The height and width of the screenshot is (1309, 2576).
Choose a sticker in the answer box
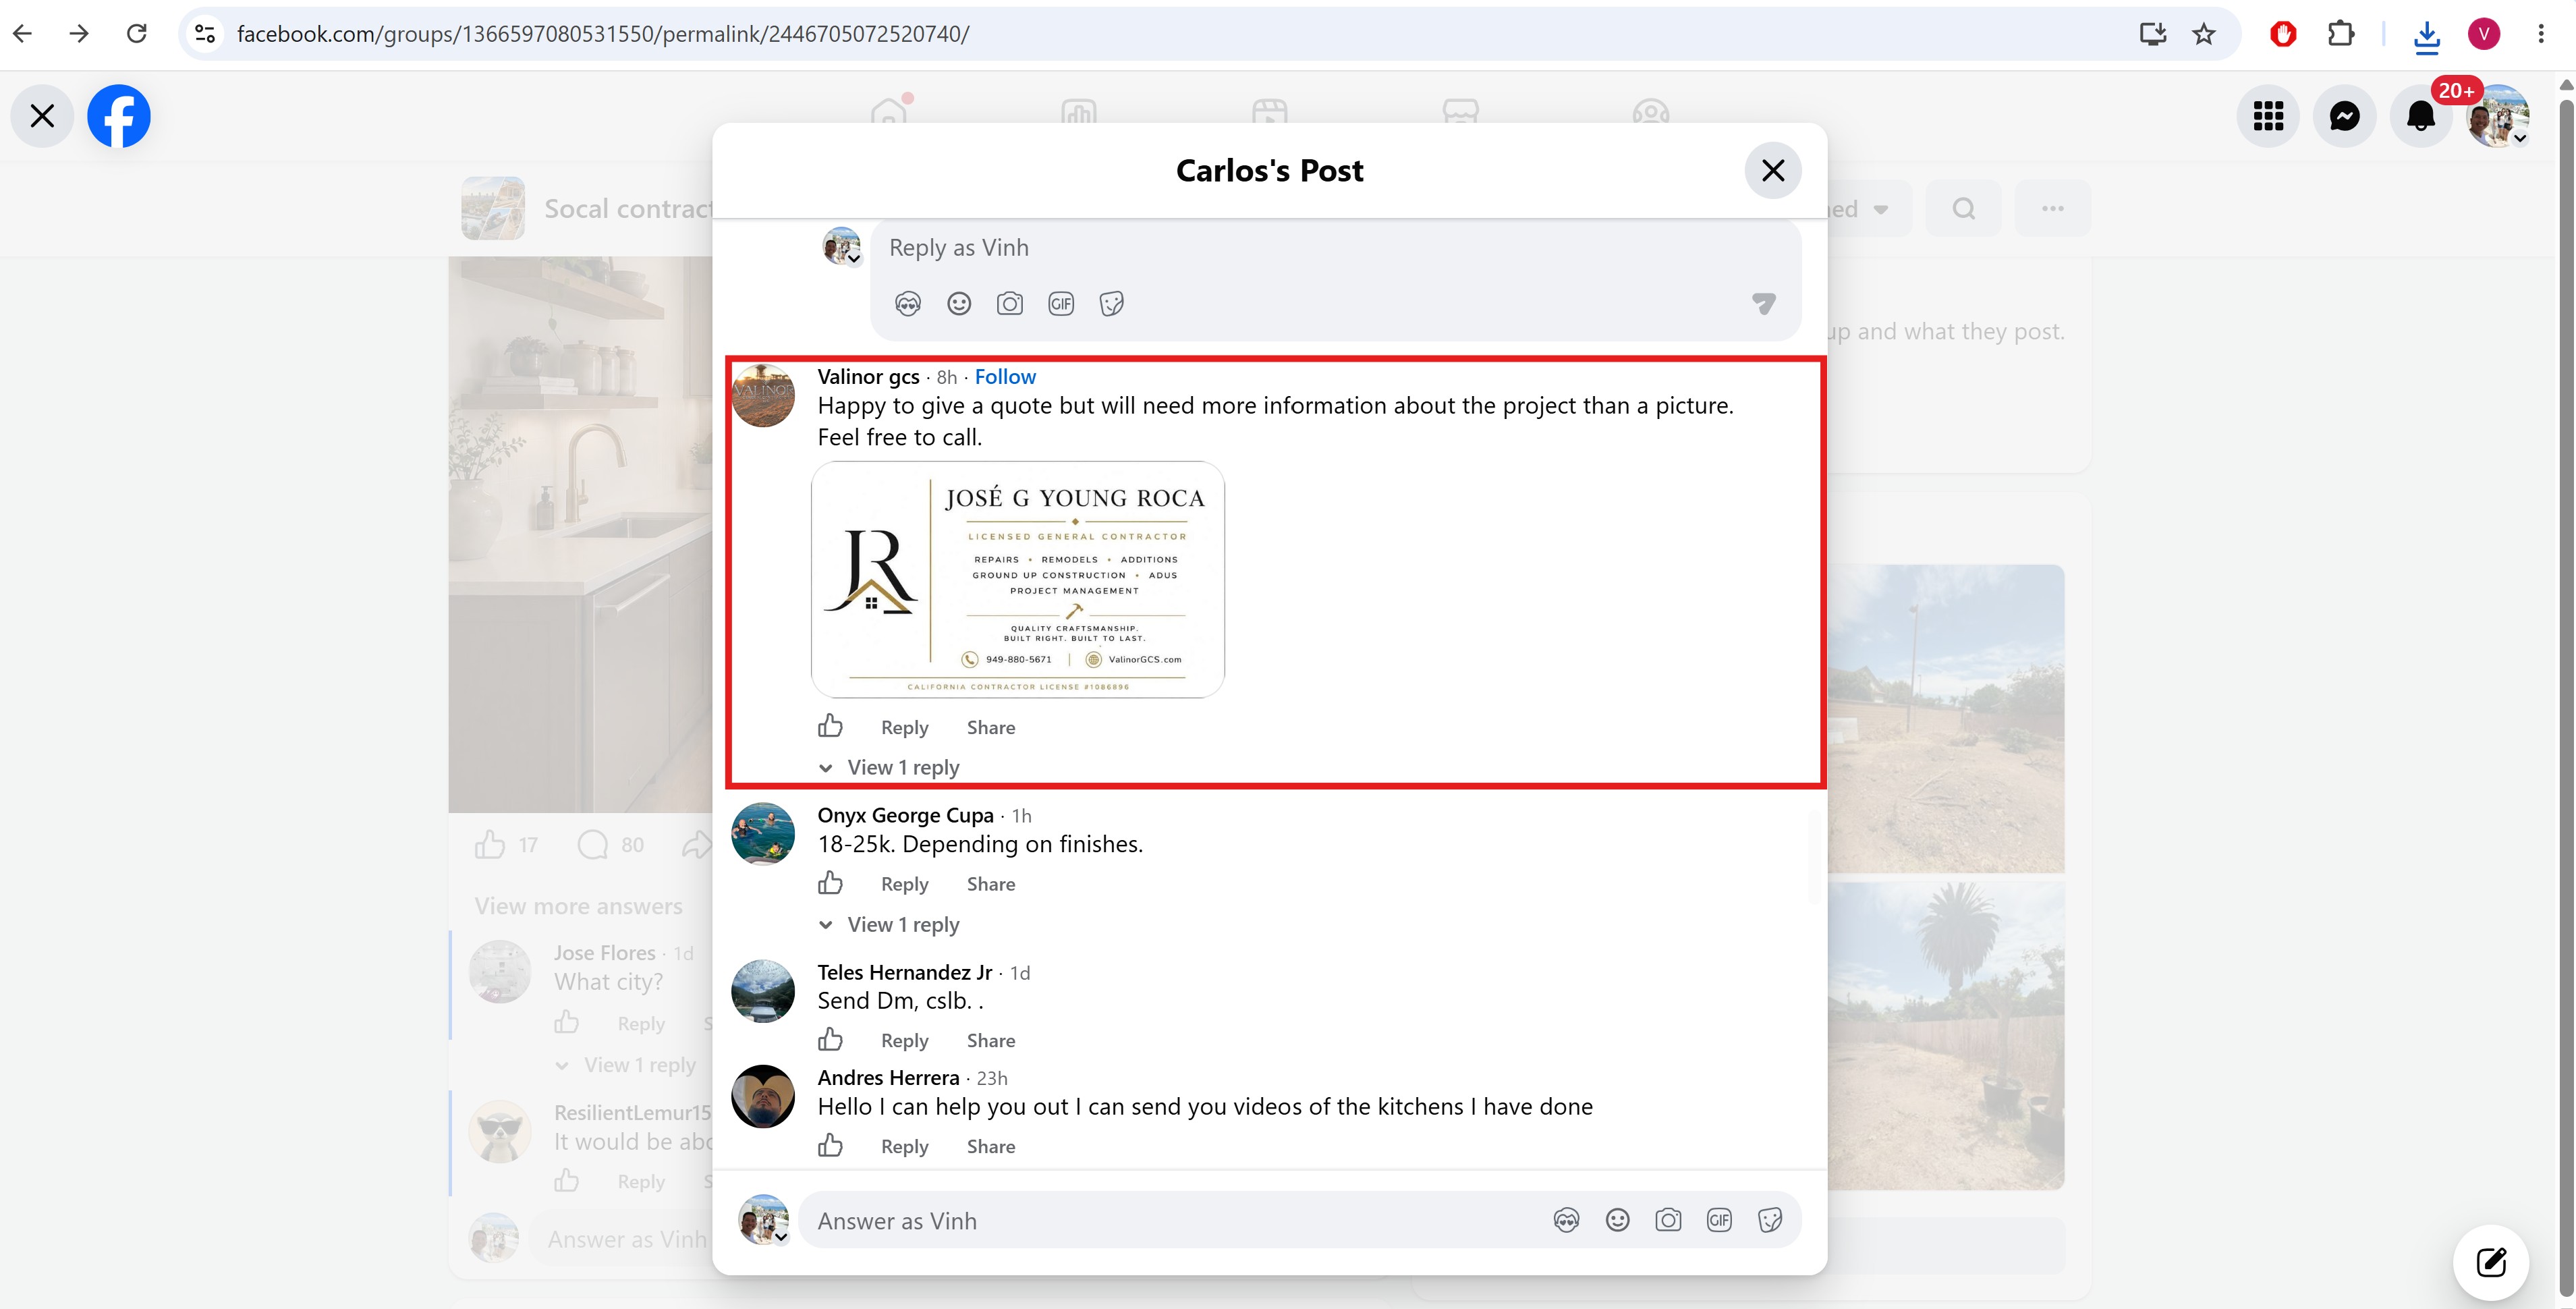[1770, 1220]
